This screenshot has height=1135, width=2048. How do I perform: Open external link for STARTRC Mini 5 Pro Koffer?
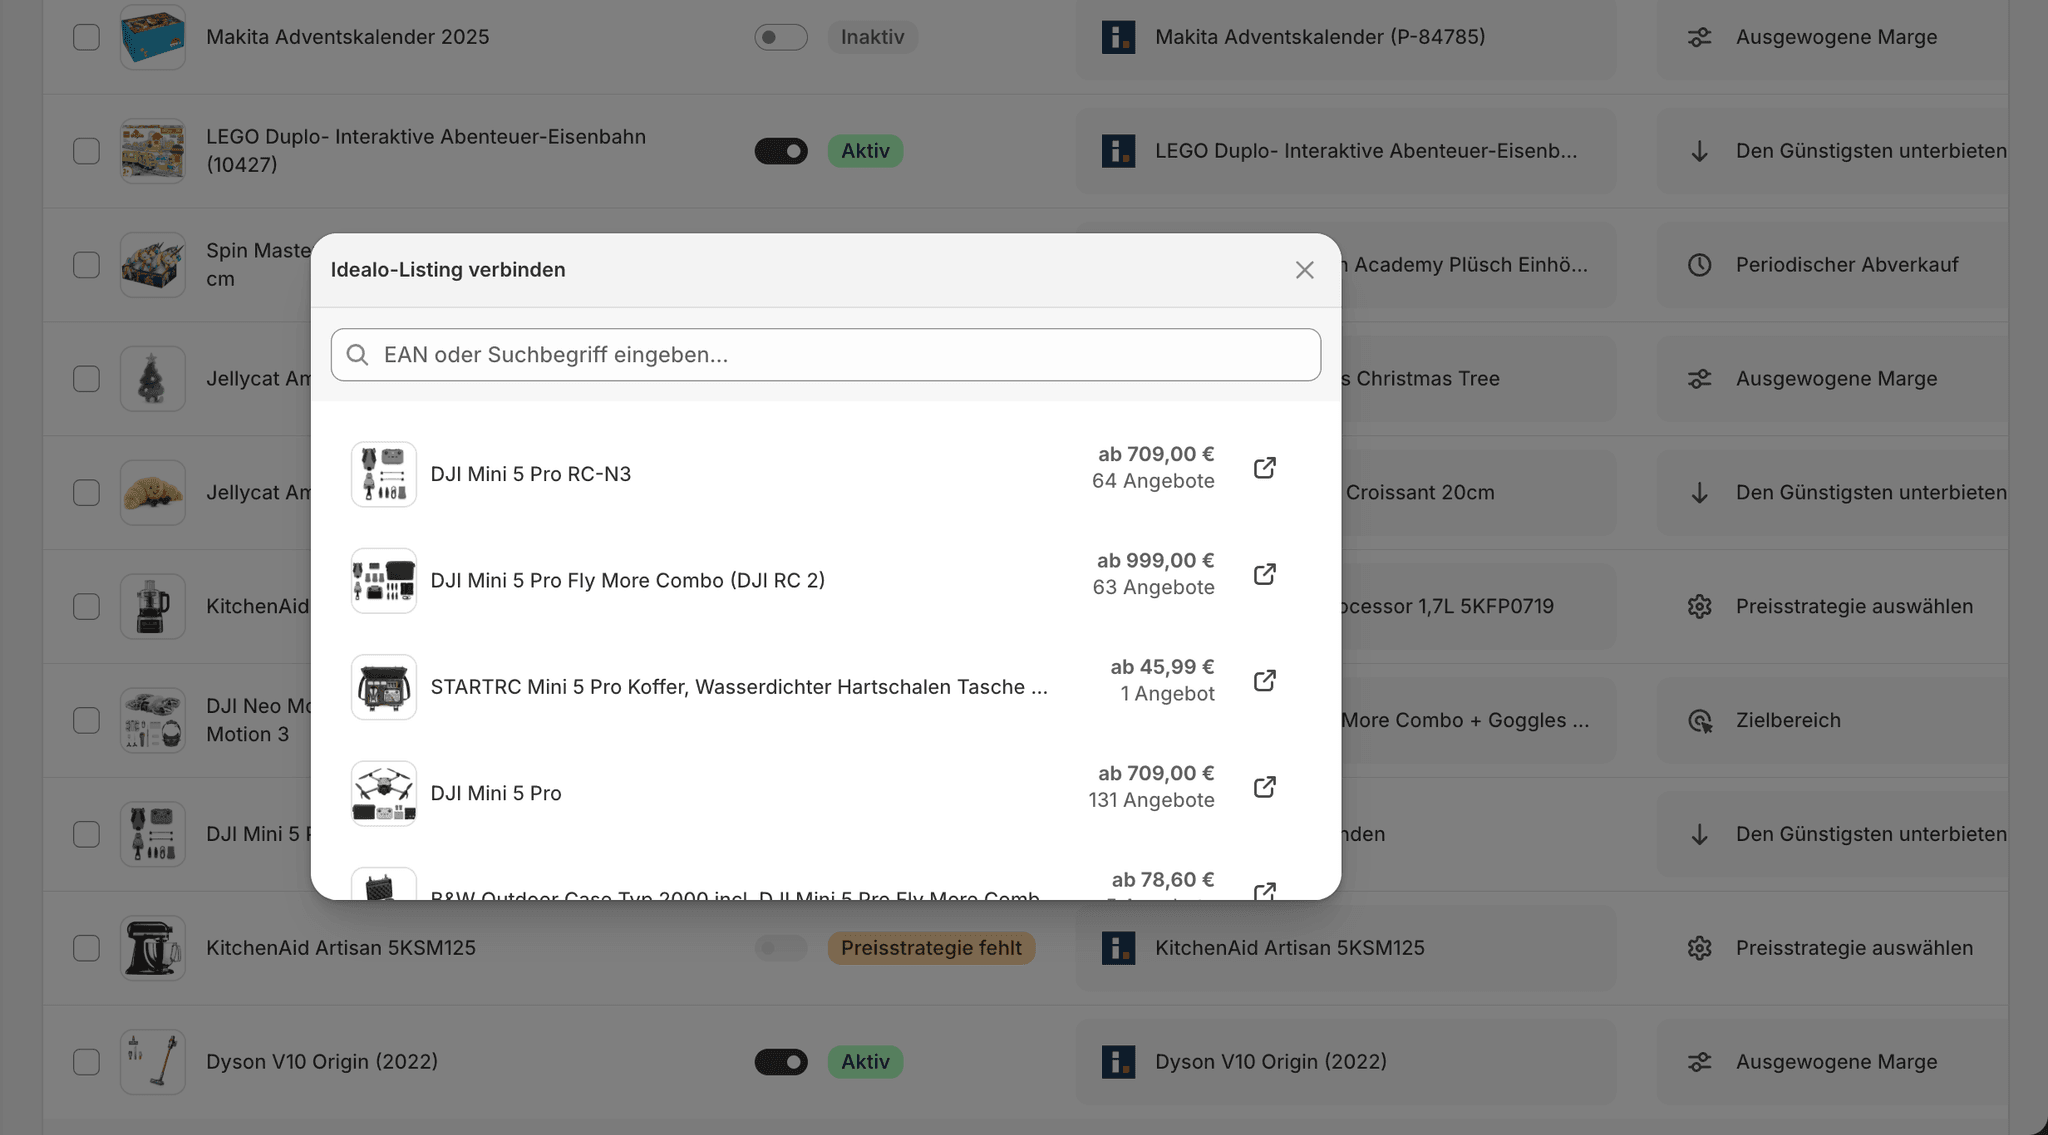click(1265, 681)
